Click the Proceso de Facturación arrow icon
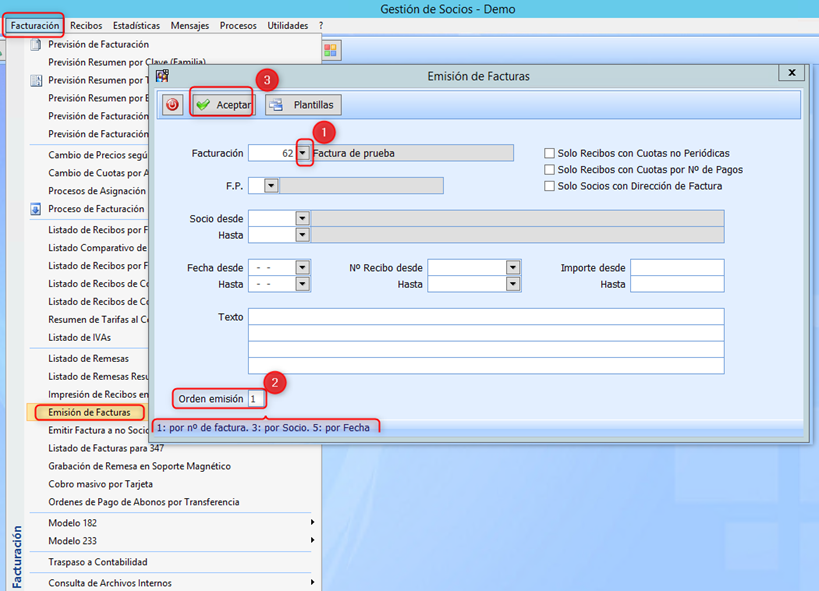 (36, 209)
